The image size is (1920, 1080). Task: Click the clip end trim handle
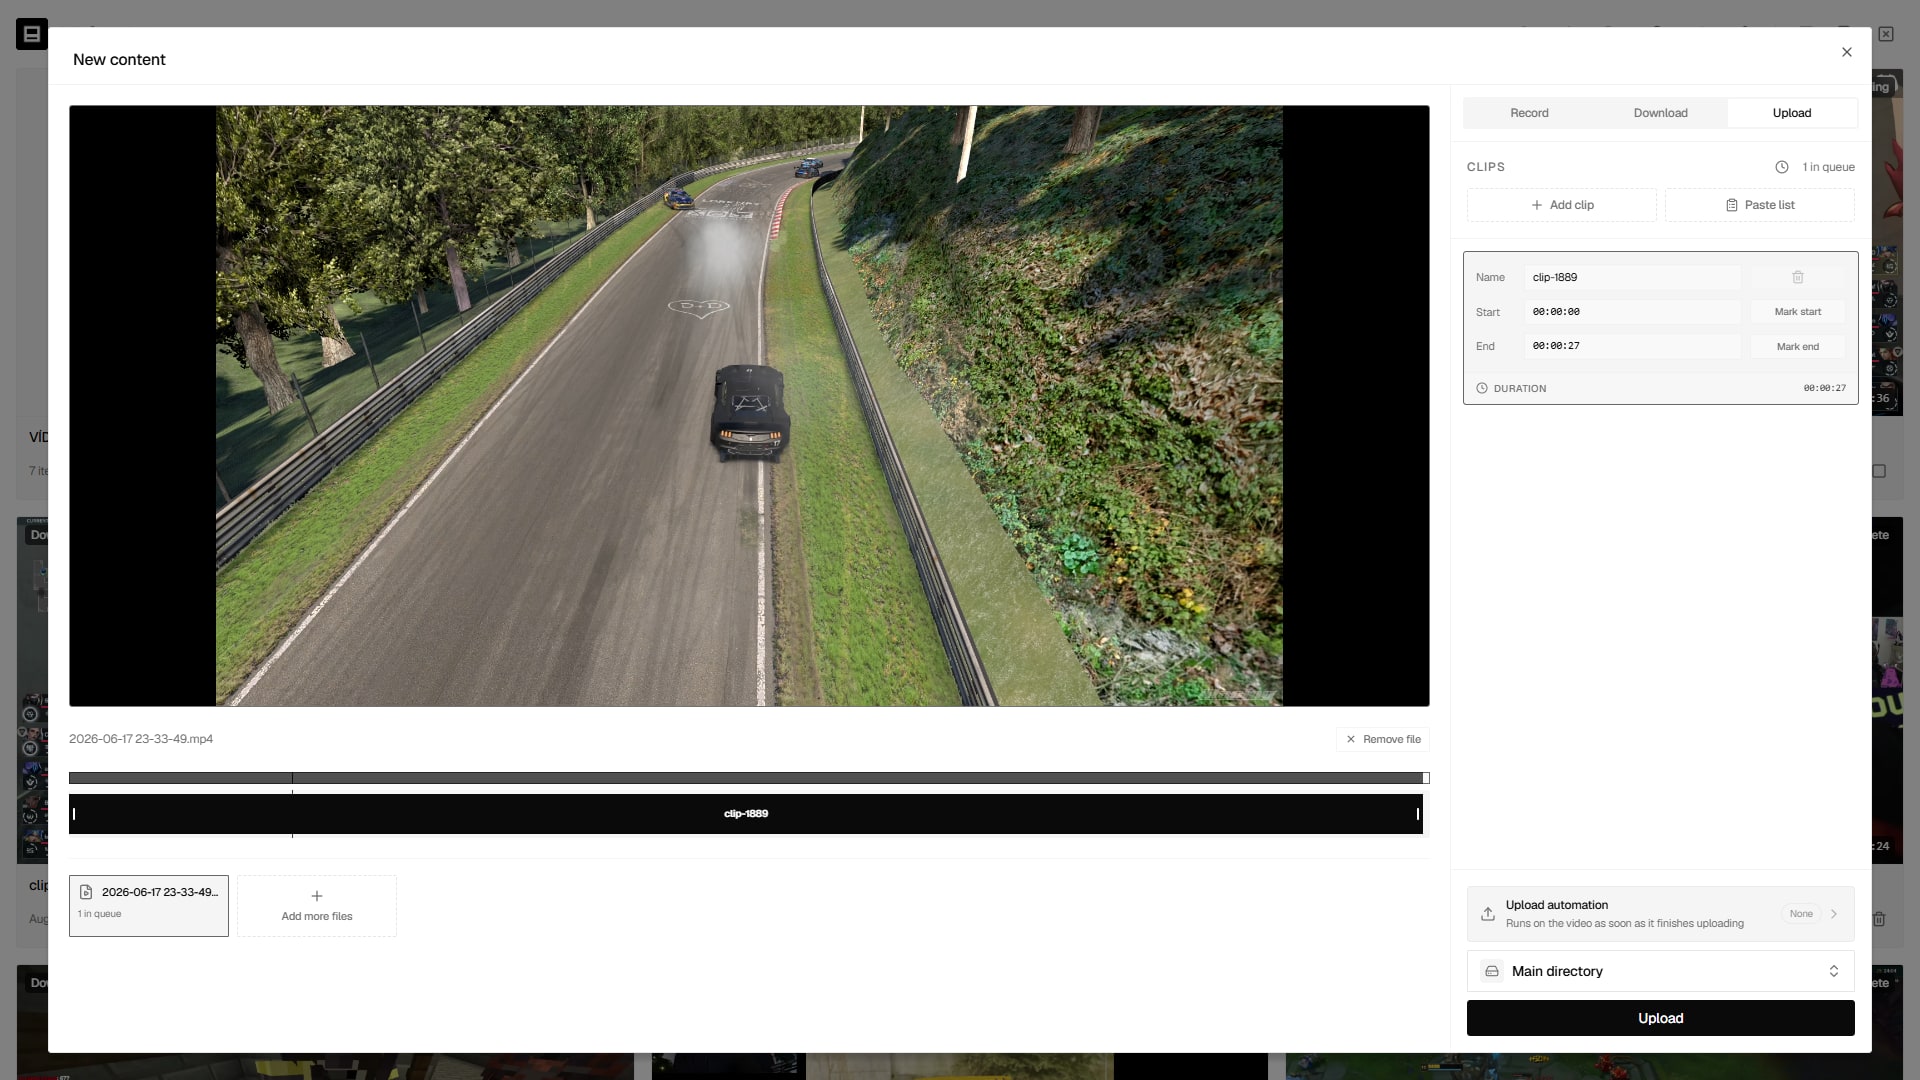click(x=1417, y=814)
